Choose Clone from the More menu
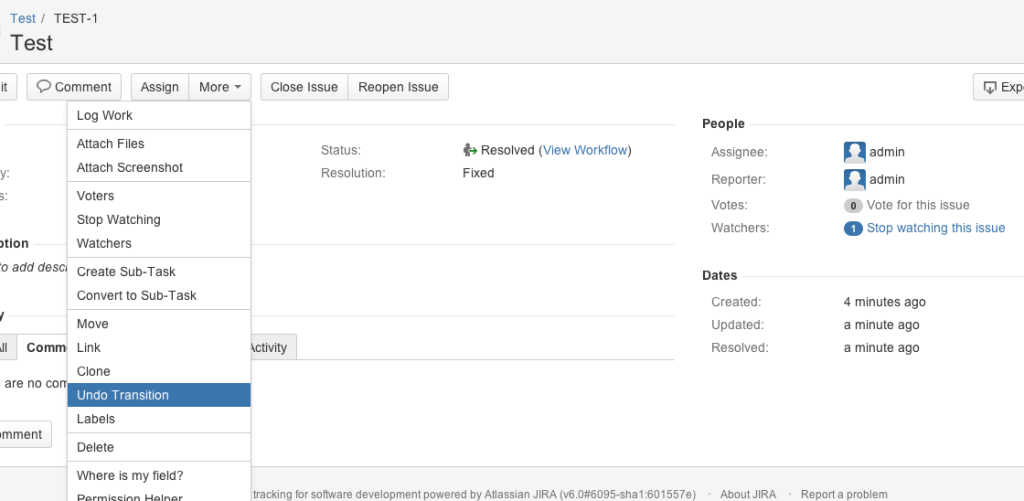The height and width of the screenshot is (501, 1024). pyautogui.click(x=159, y=372)
